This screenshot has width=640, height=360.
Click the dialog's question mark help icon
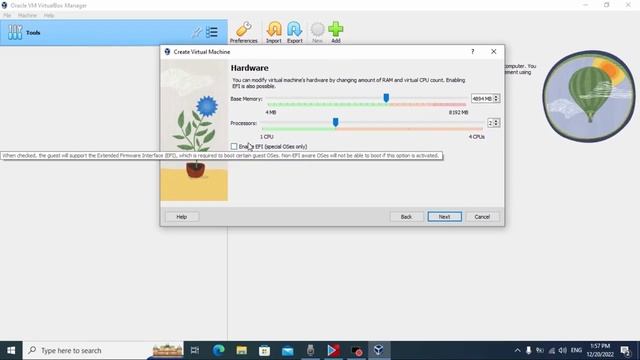click(473, 52)
